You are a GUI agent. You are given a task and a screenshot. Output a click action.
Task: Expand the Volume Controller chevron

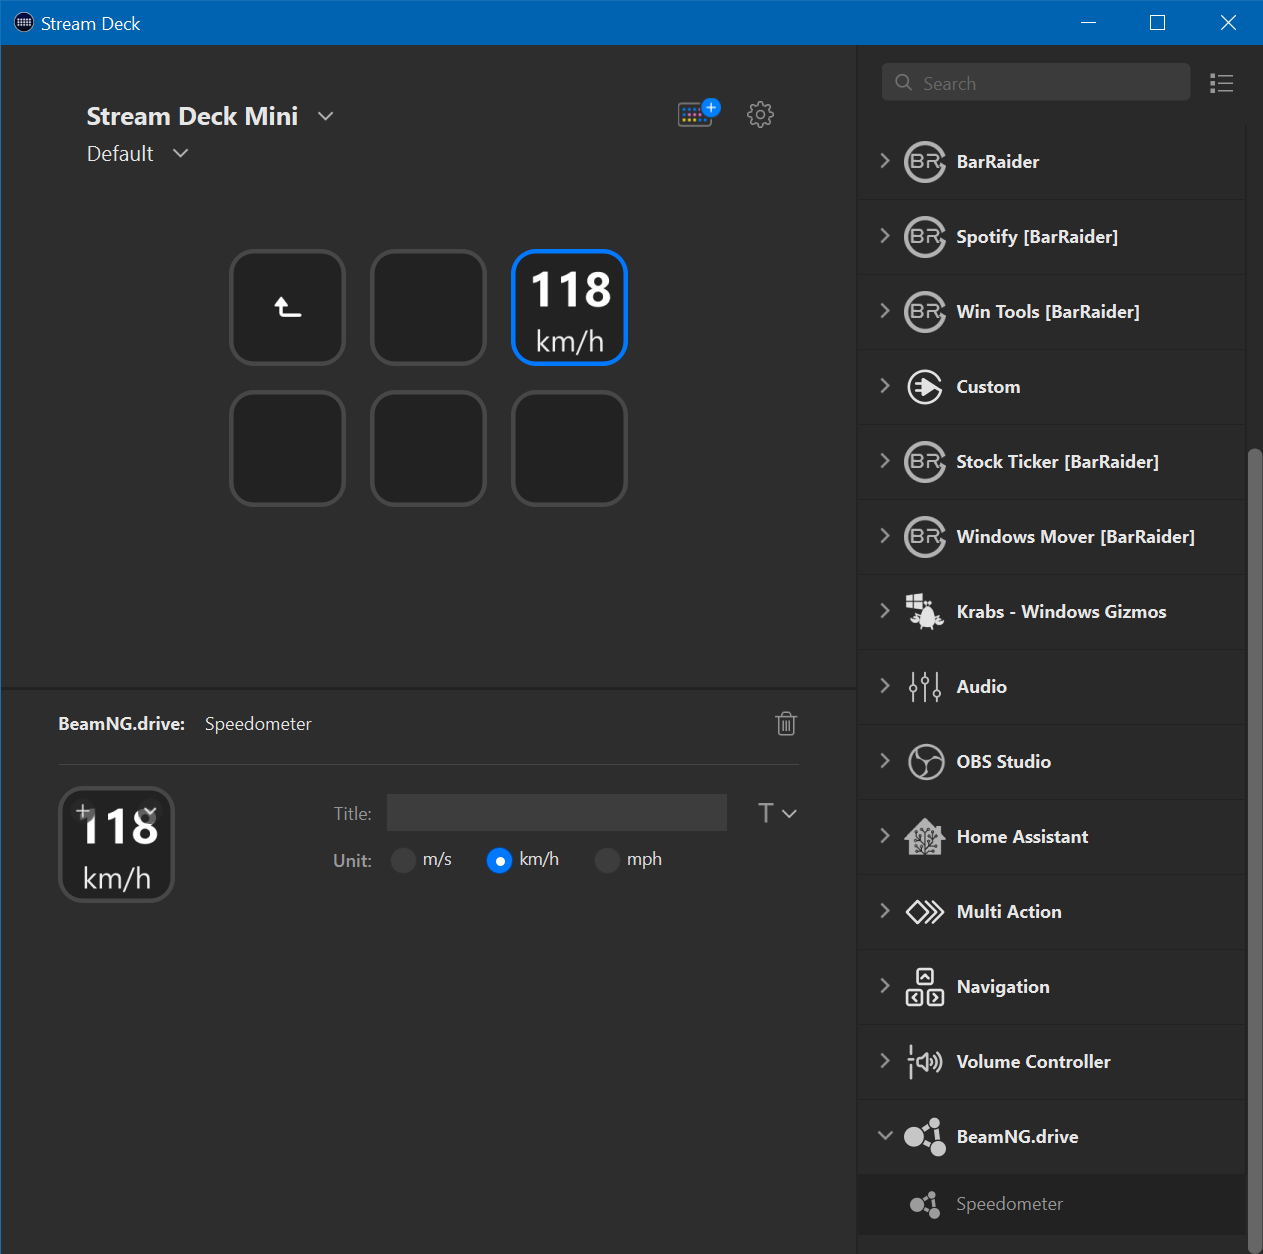point(885,1061)
